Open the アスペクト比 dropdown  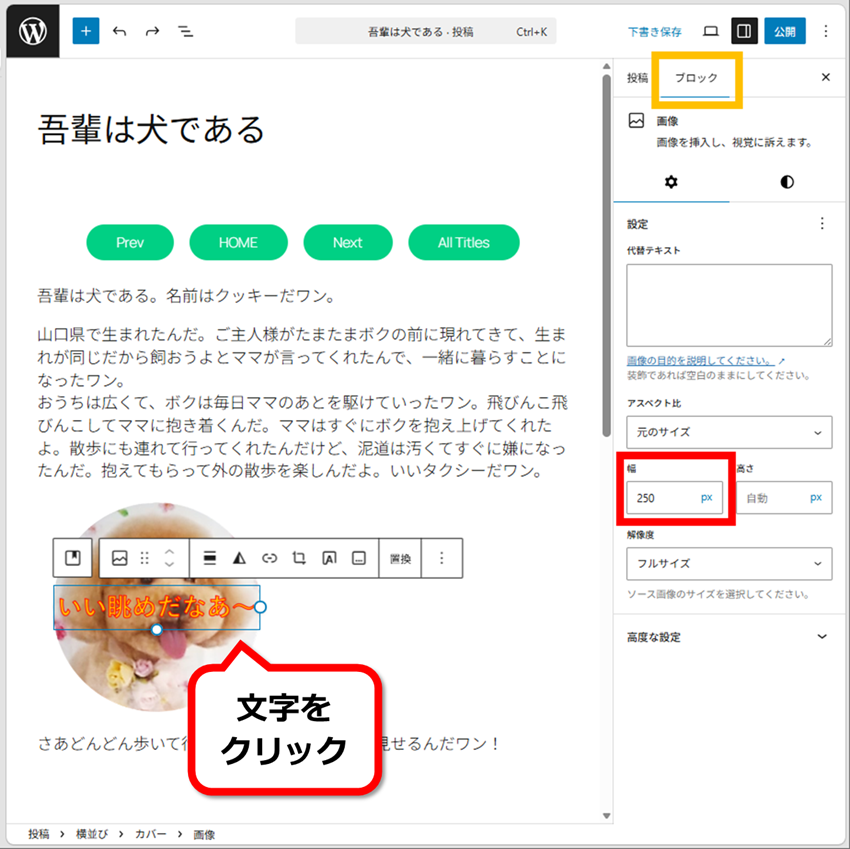click(729, 432)
